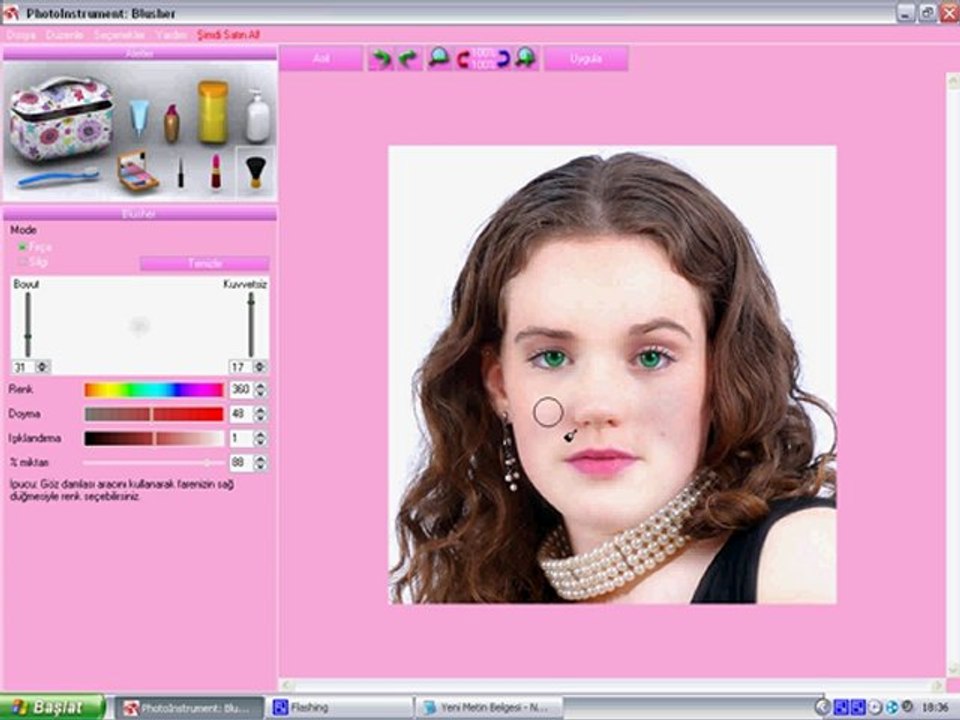This screenshot has width=960, height=720.
Task: Click the undo green arrow
Action: pos(381,59)
